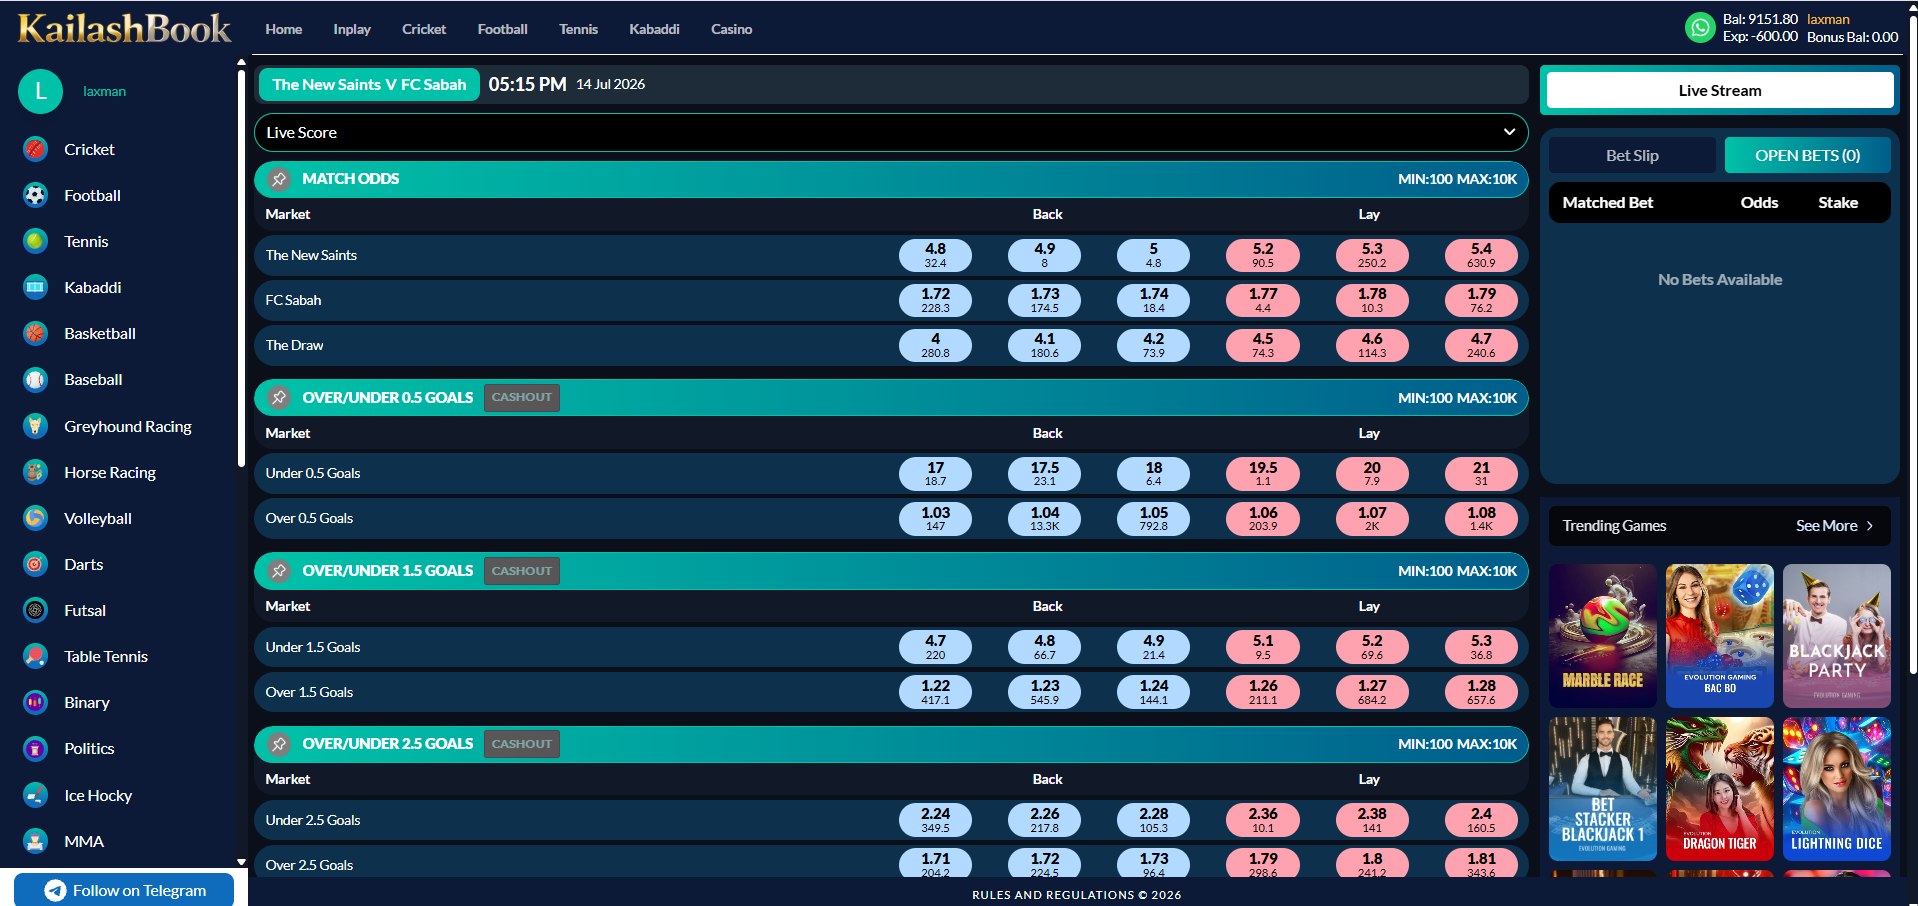
Task: Back The Draw at odds 4.2
Action: tap(1153, 345)
